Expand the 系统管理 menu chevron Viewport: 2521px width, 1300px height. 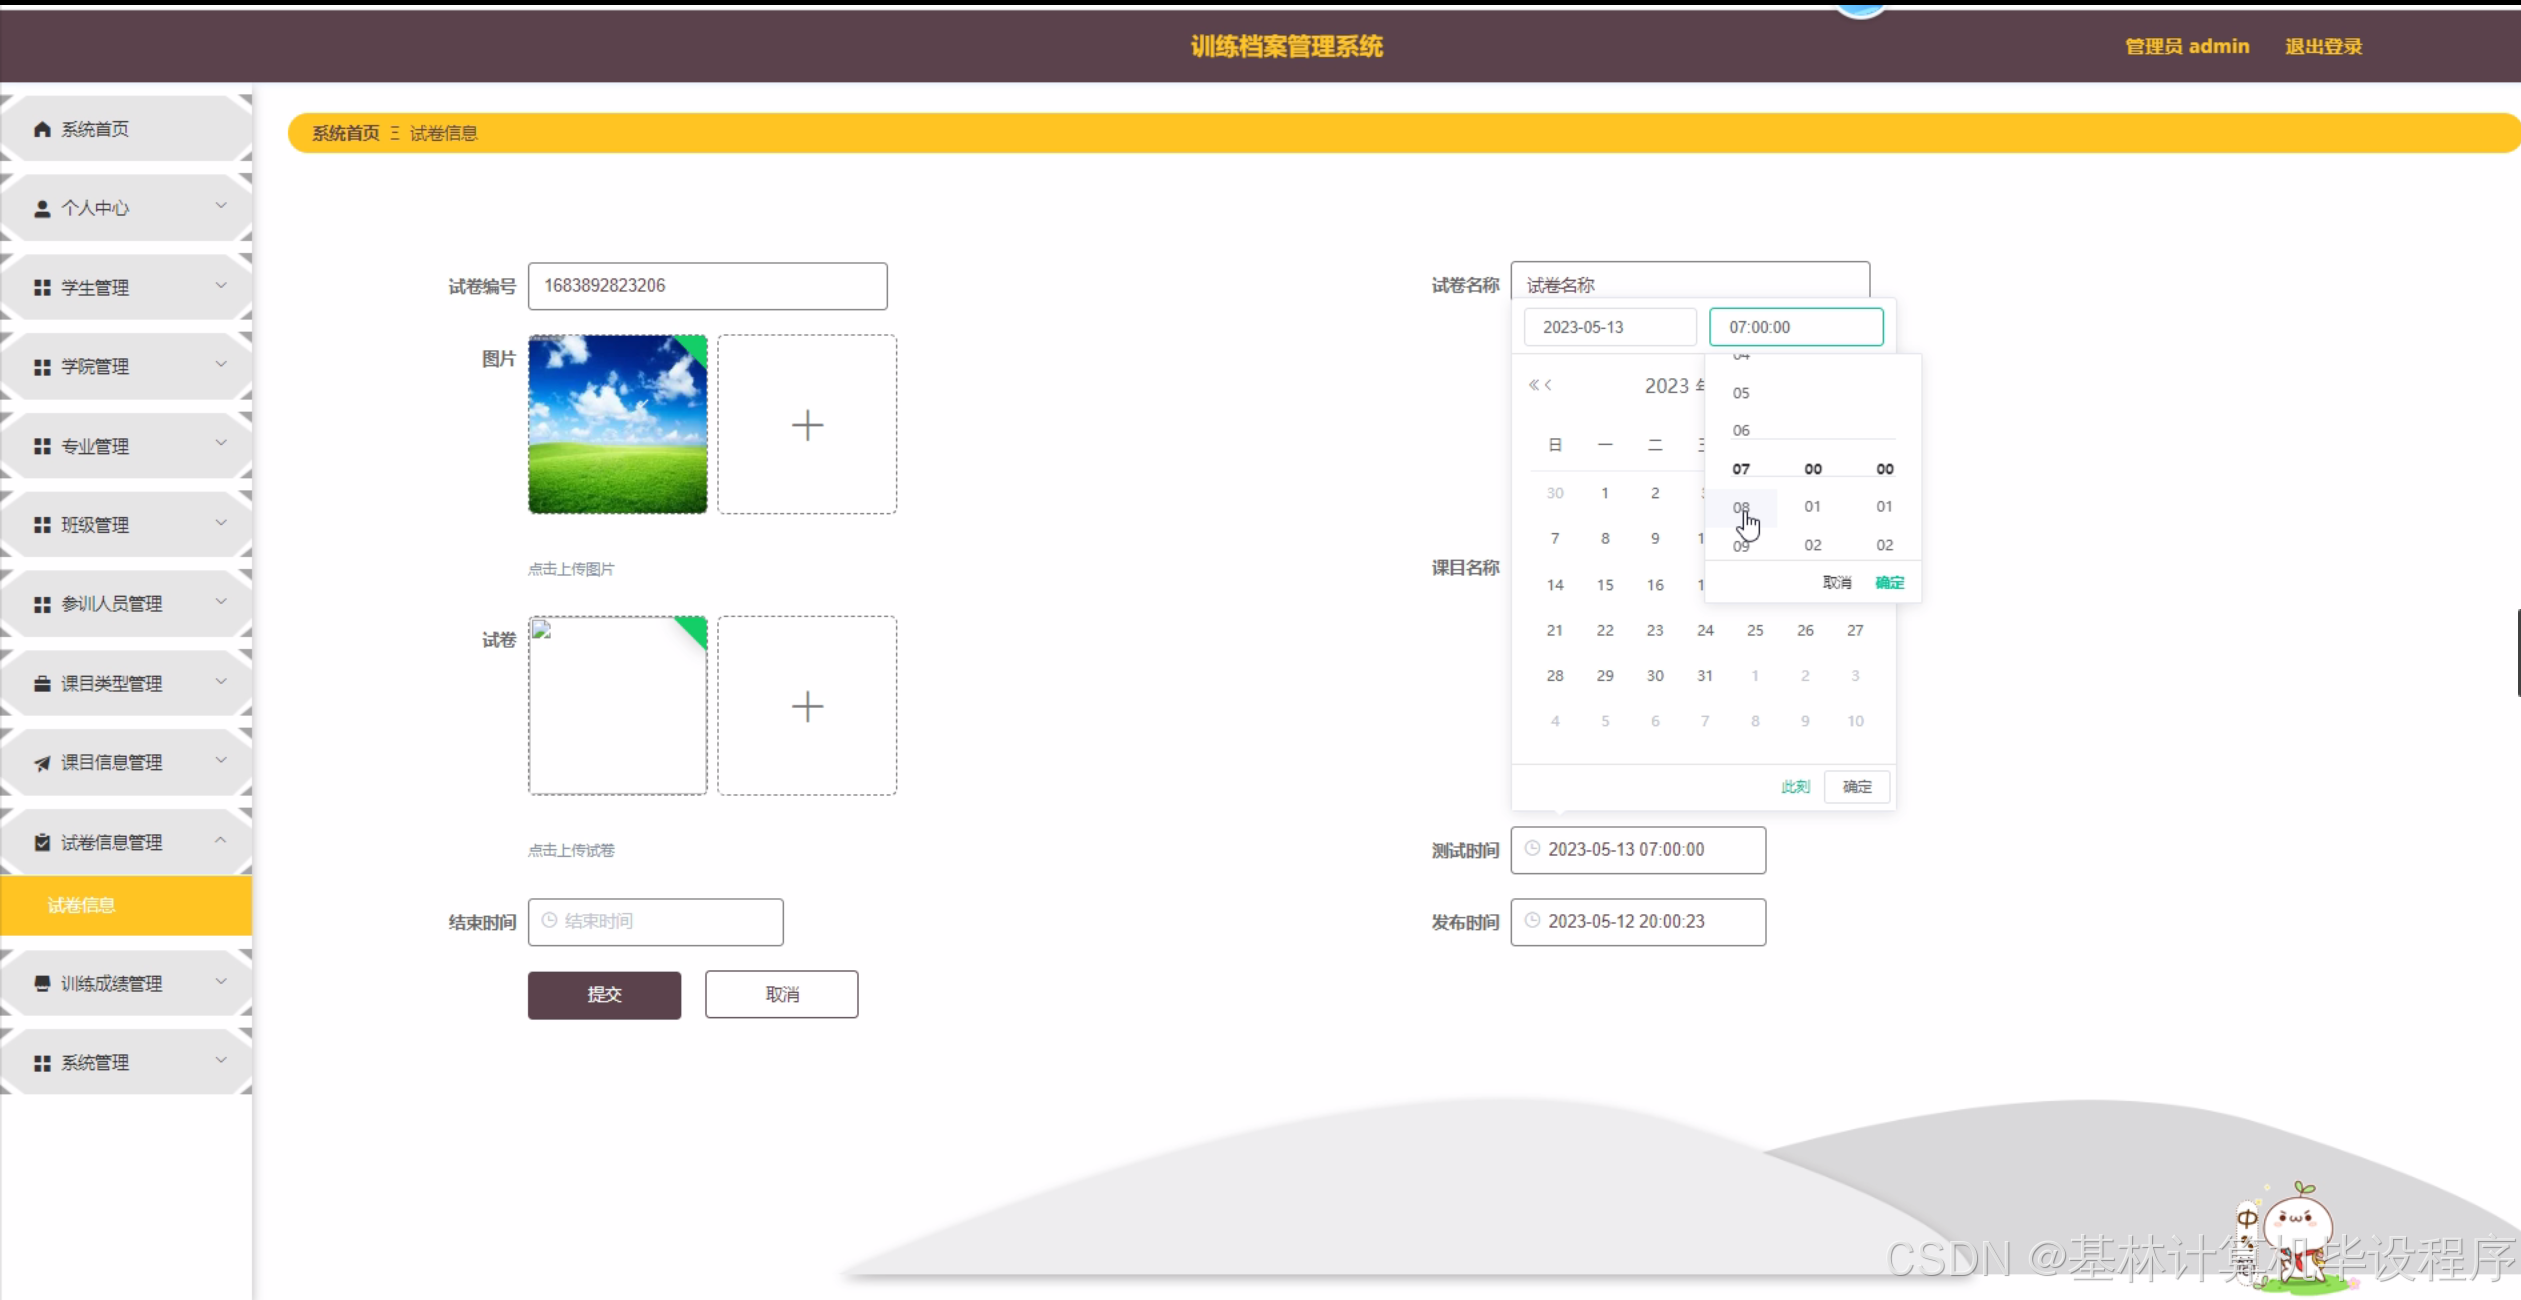(x=221, y=1060)
